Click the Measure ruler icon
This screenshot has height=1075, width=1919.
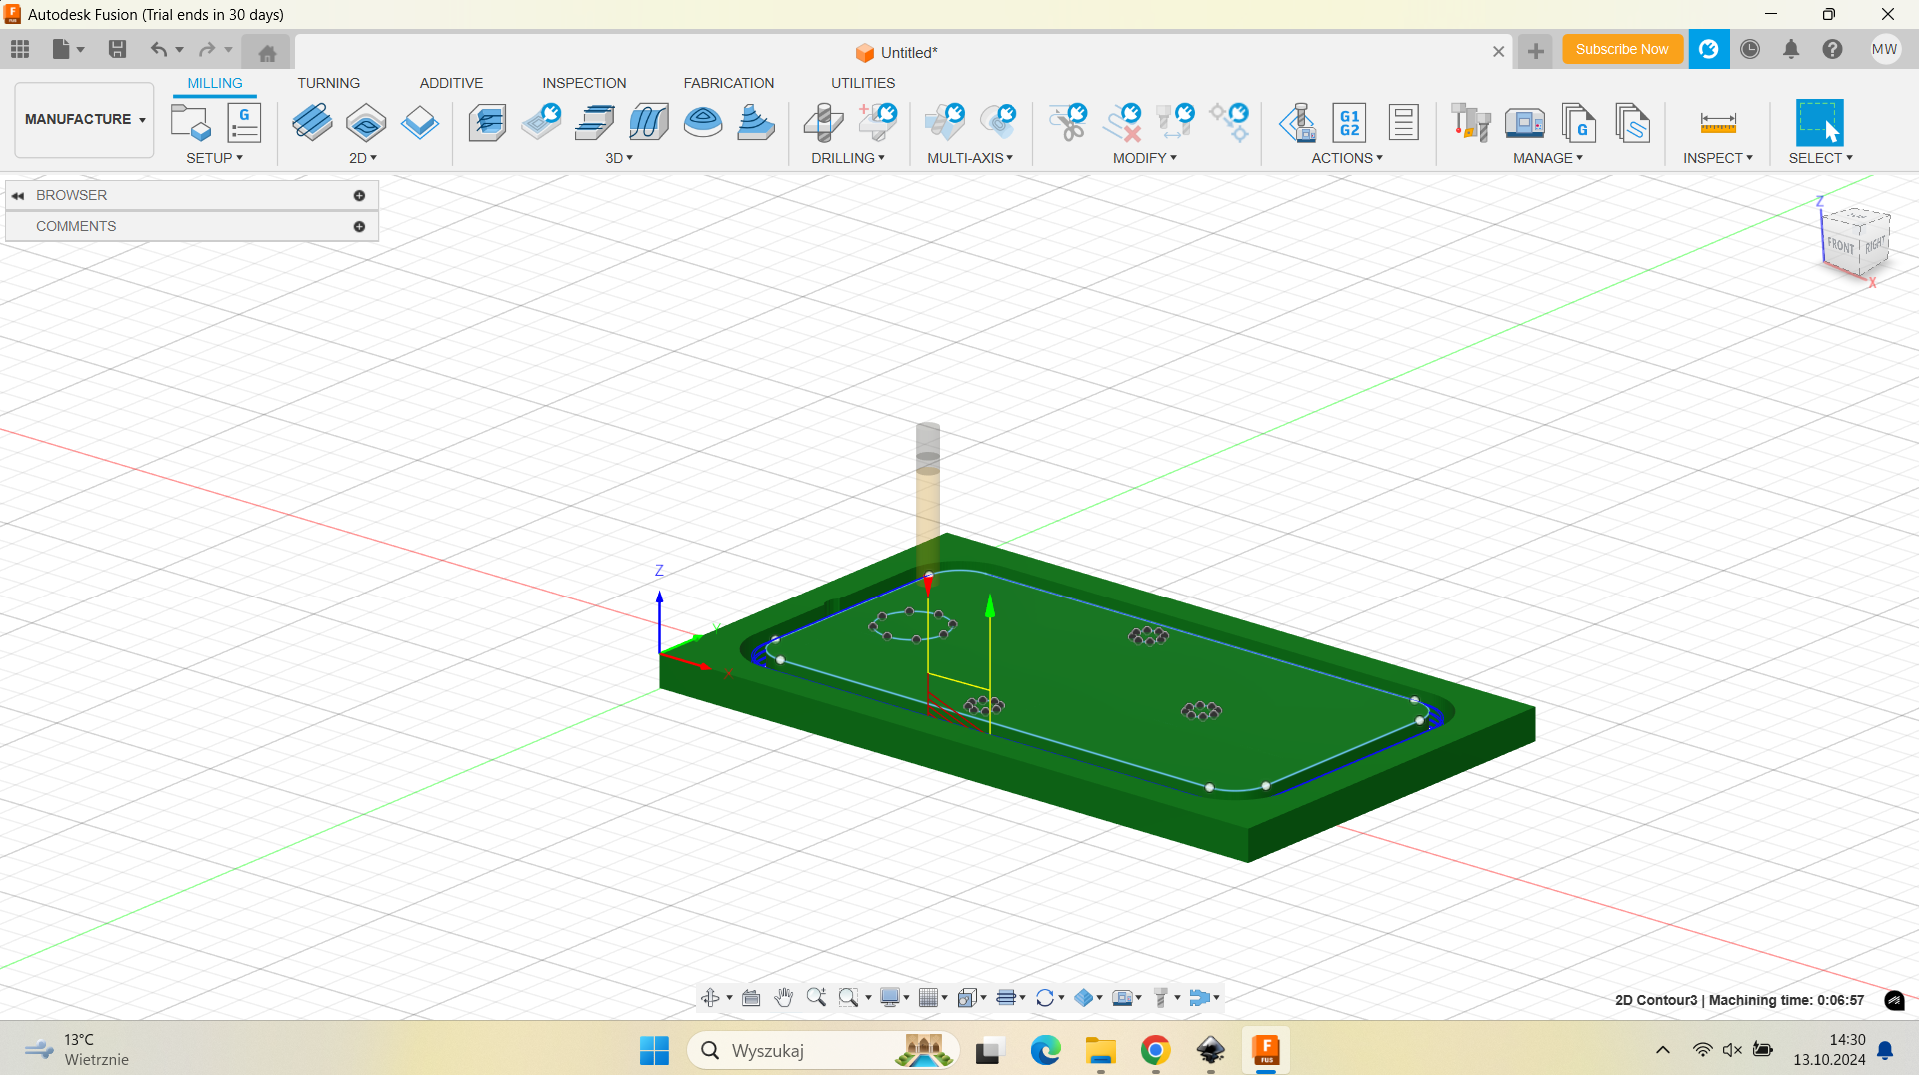point(1718,123)
